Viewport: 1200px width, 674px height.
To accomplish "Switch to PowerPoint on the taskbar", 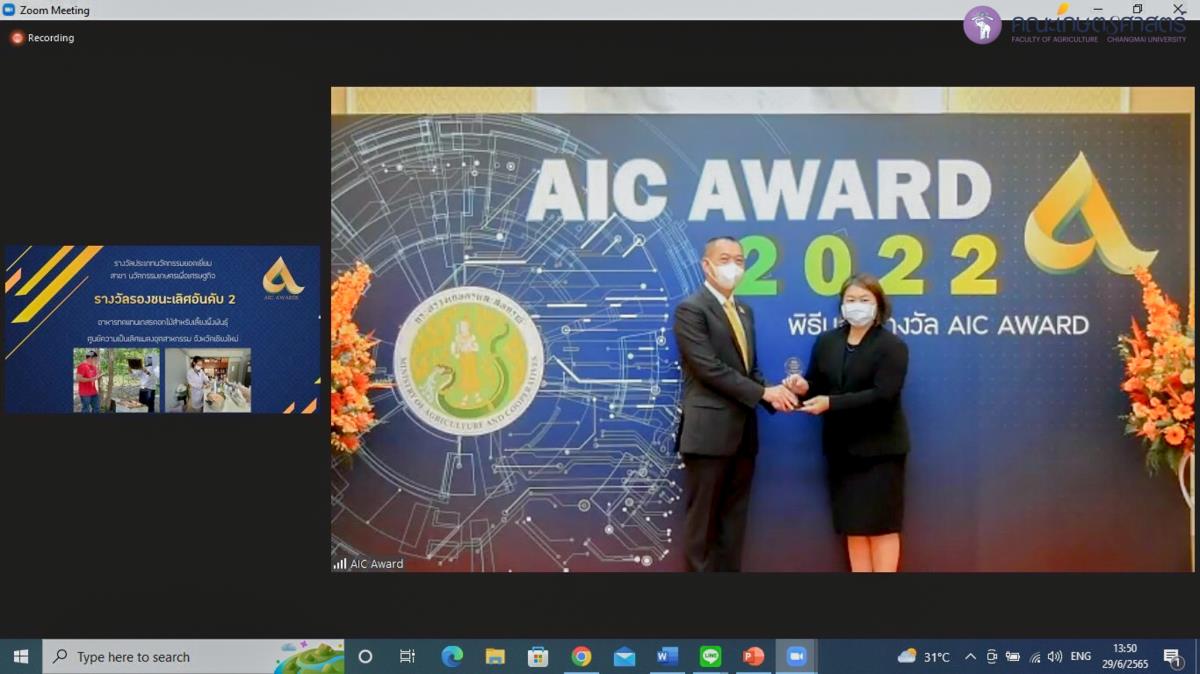I will pos(754,657).
